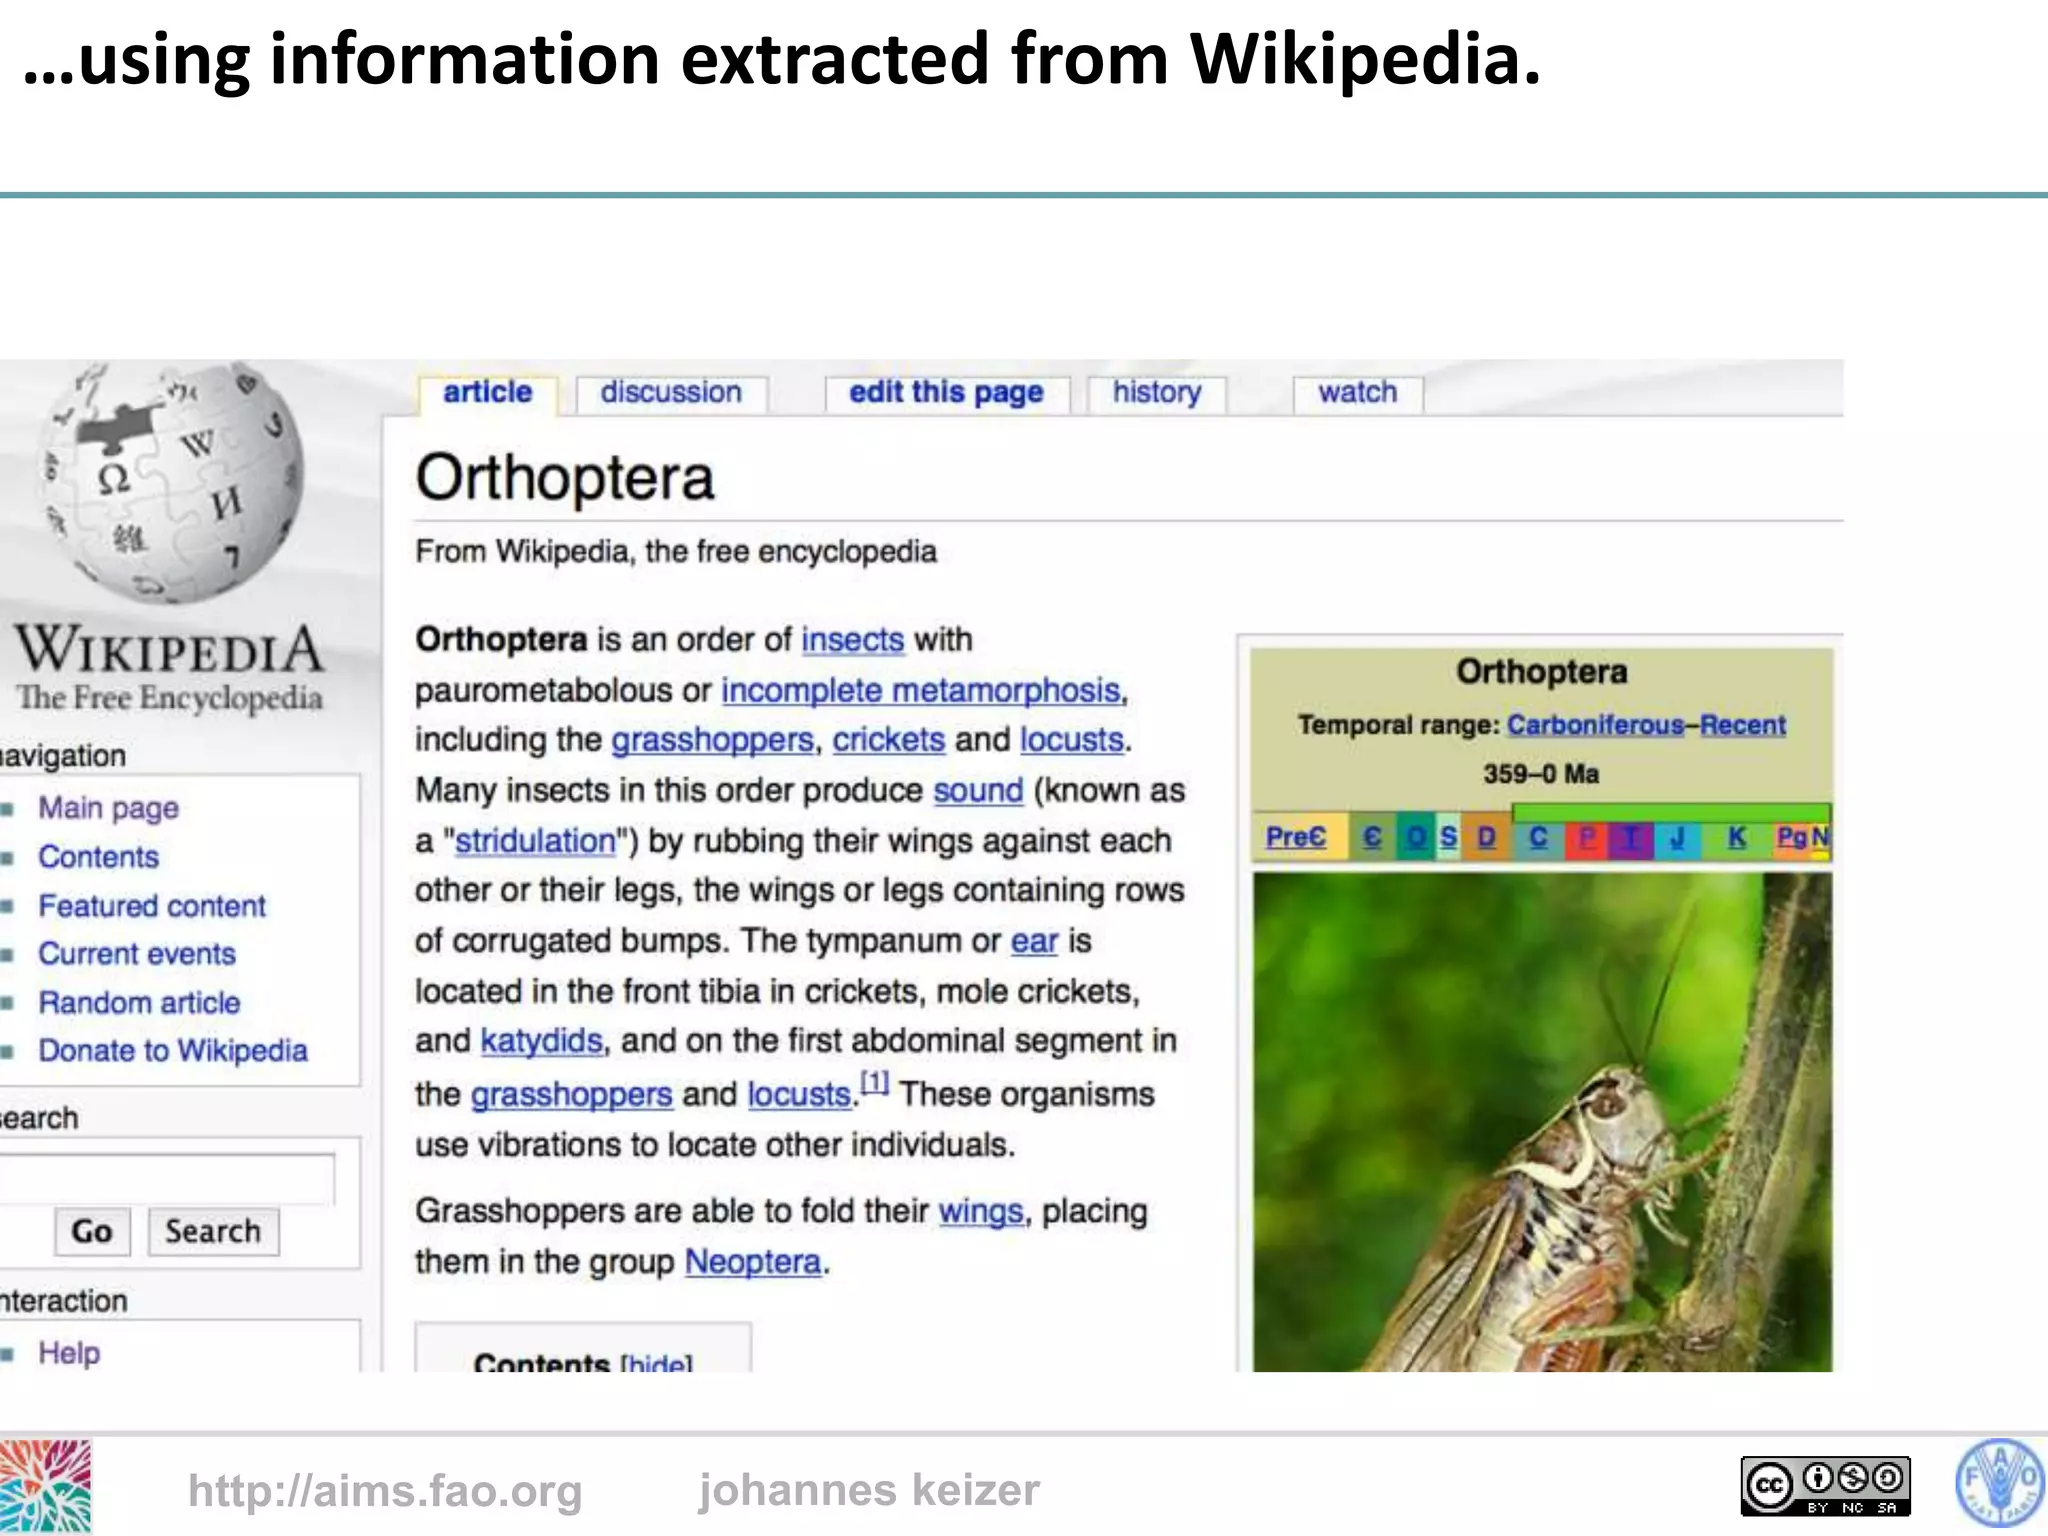Open the Carboniferous link in infobox
Image resolution: width=2048 pixels, height=1536 pixels.
(x=1595, y=725)
